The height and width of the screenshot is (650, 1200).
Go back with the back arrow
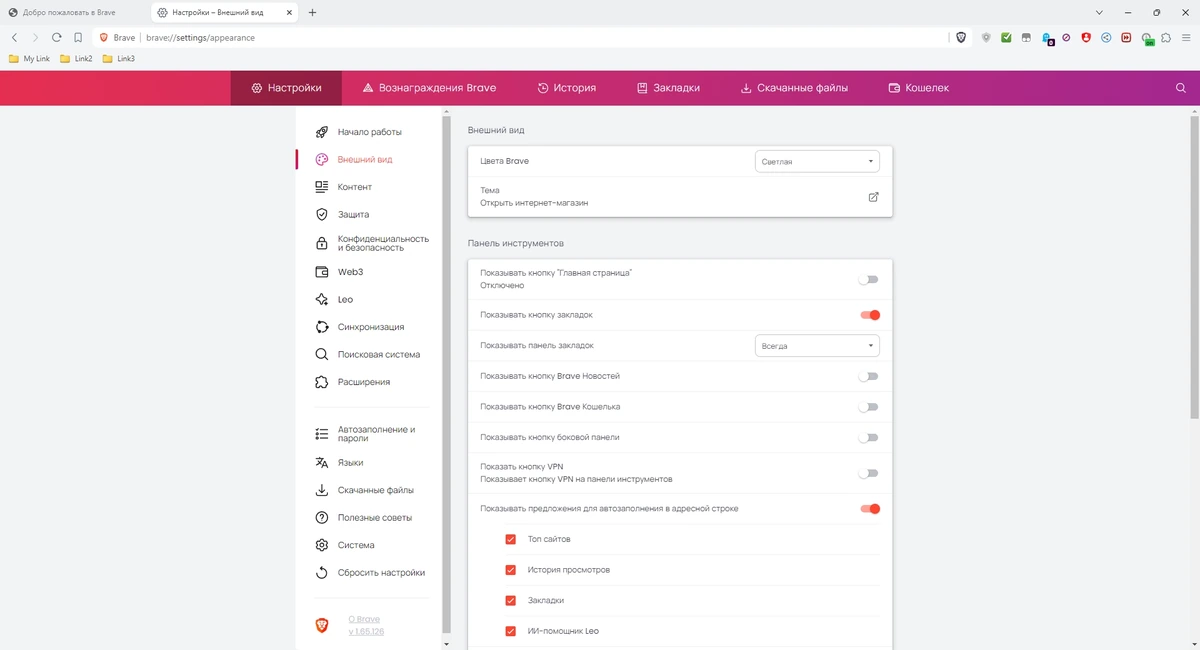coord(14,37)
